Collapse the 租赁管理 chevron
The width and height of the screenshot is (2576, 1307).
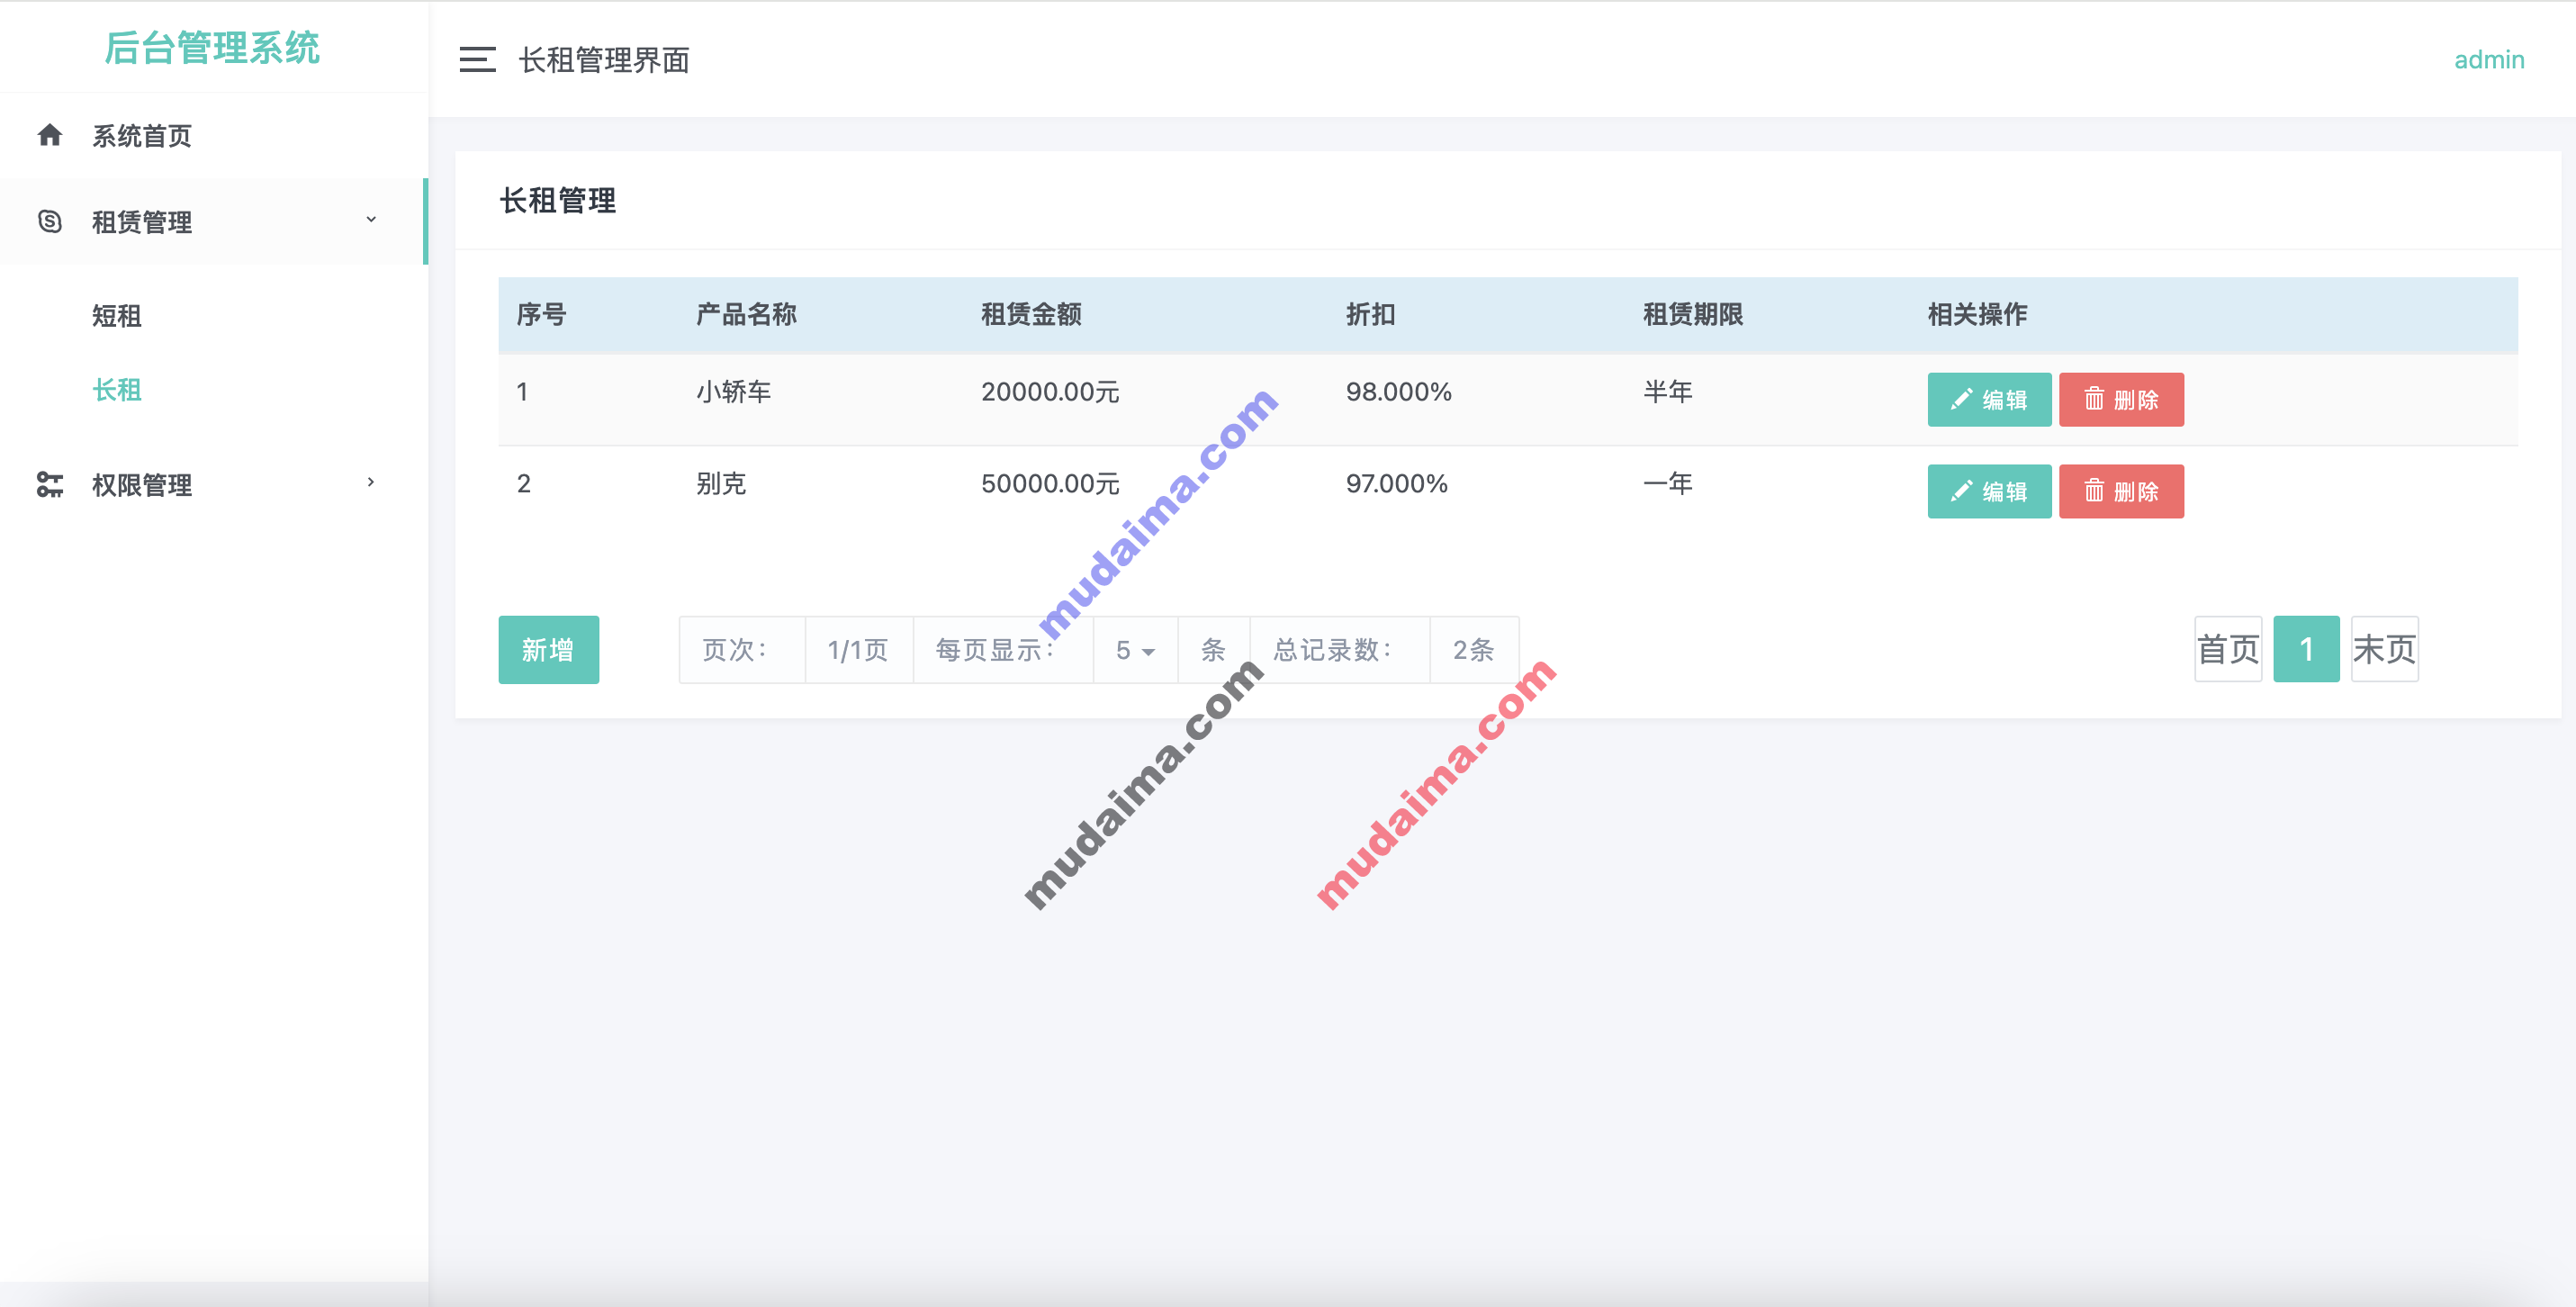[371, 219]
